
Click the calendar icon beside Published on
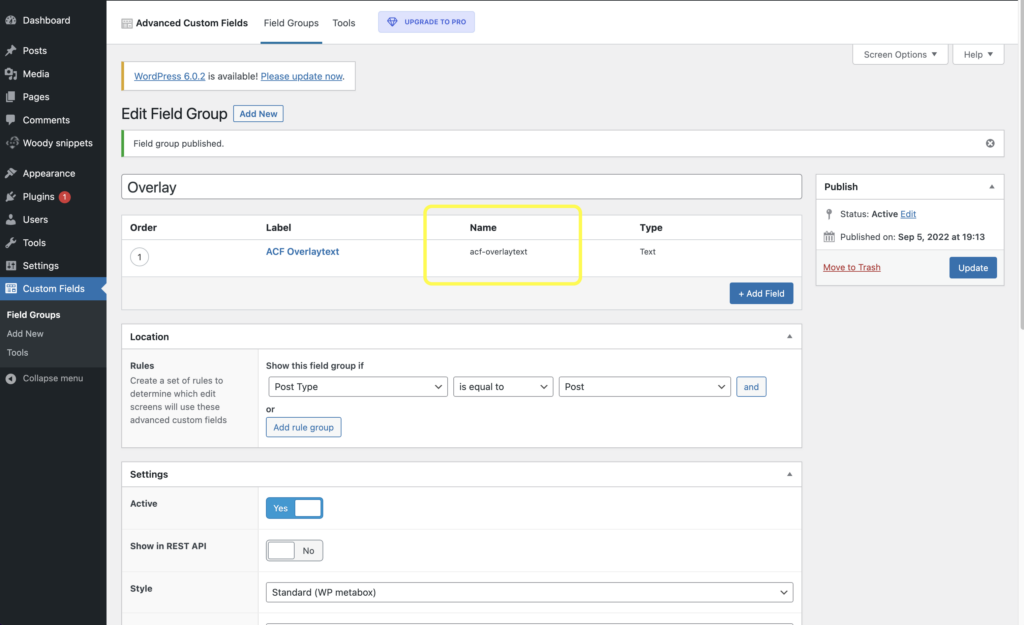pyautogui.click(x=829, y=236)
